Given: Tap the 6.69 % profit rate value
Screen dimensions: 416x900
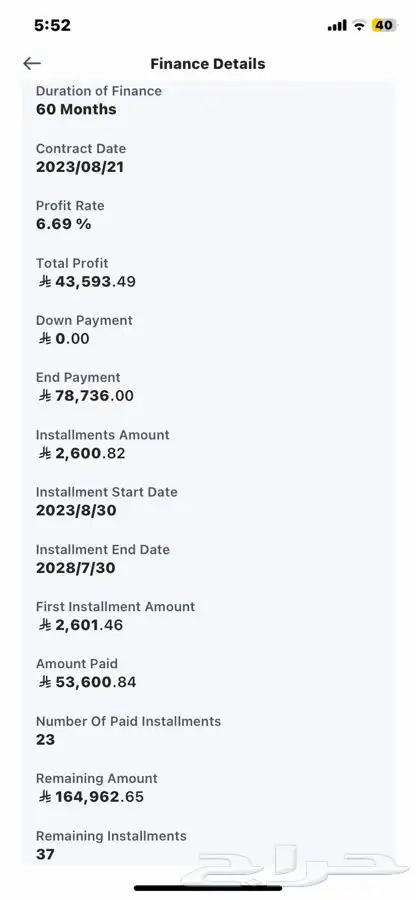Looking at the screenshot, I should pyautogui.click(x=64, y=224).
